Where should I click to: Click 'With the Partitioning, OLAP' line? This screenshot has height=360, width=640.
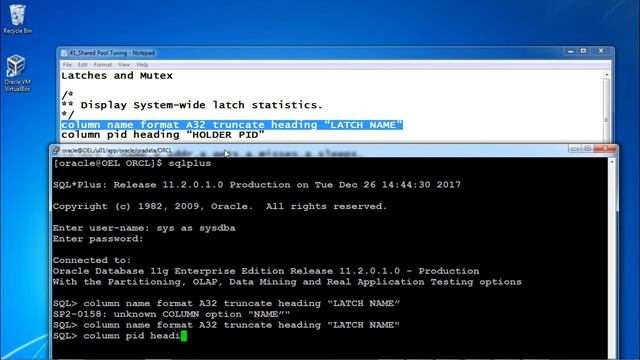point(287,282)
